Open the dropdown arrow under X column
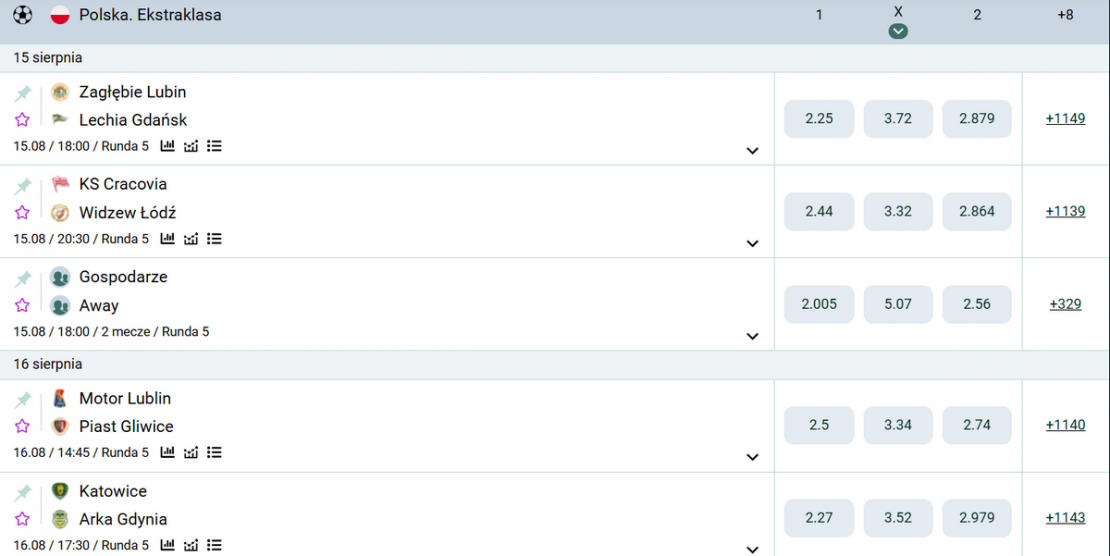Image resolution: width=1110 pixels, height=556 pixels. (x=898, y=31)
